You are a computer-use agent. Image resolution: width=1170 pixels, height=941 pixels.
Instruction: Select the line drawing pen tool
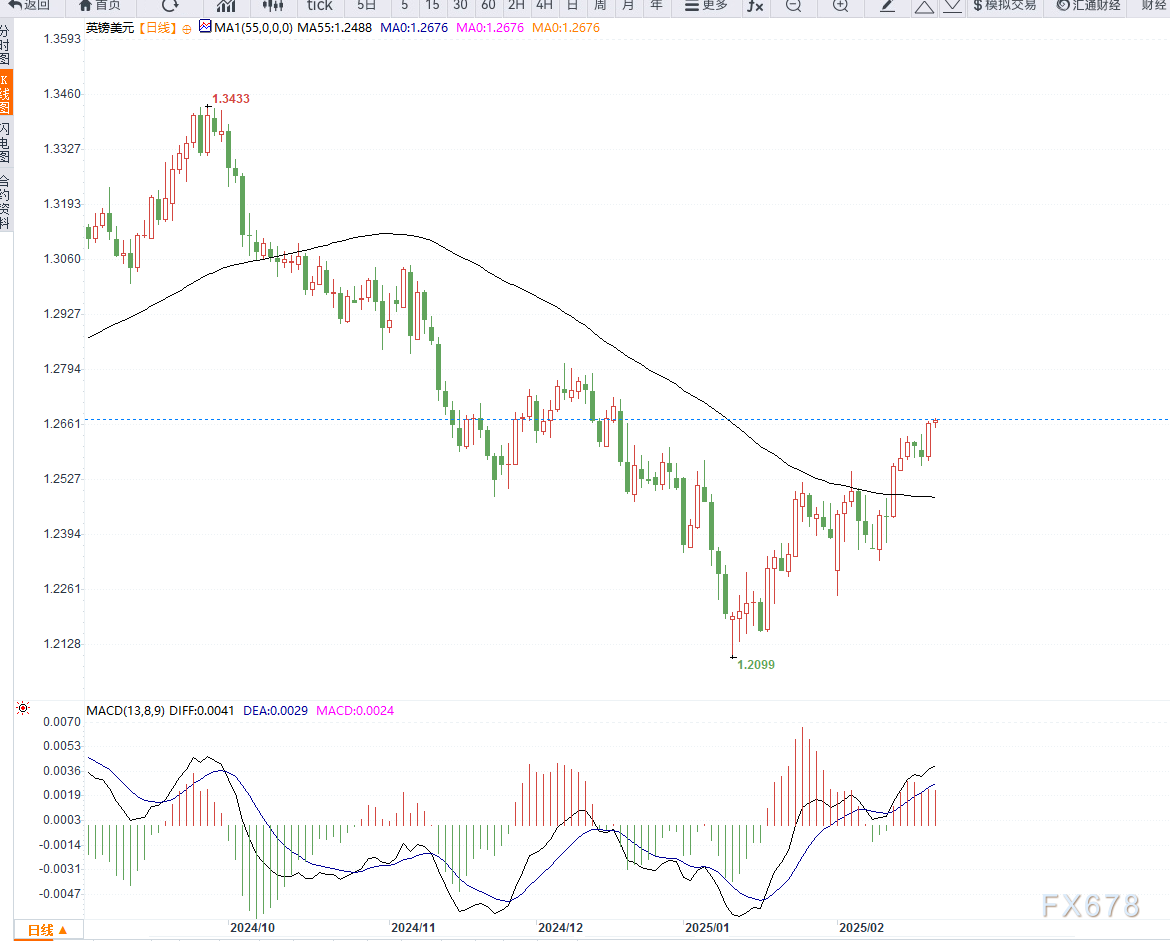pyautogui.click(x=887, y=6)
